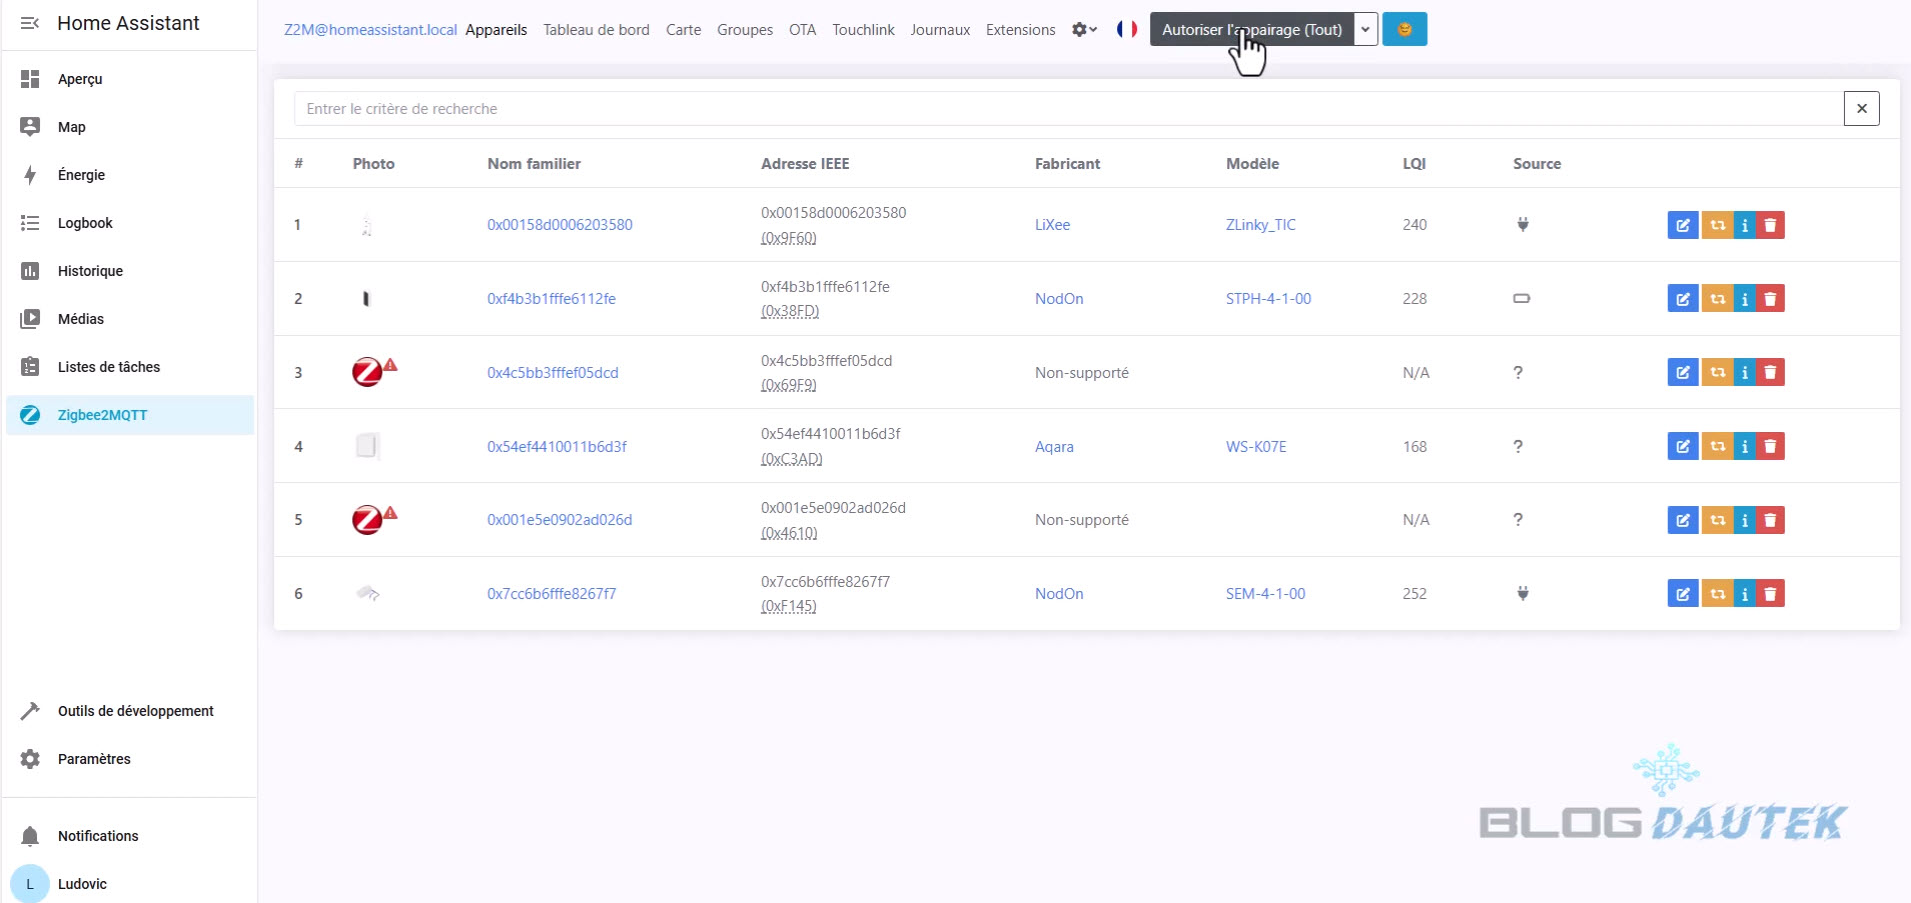Screen dimensions: 1911x903
Task: Clear the search field with X button
Action: (1861, 109)
